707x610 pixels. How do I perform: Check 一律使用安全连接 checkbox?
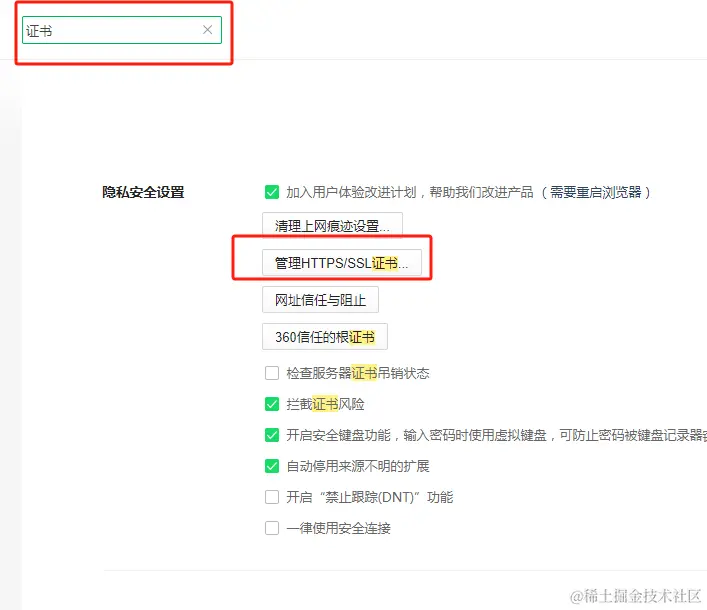[272, 528]
